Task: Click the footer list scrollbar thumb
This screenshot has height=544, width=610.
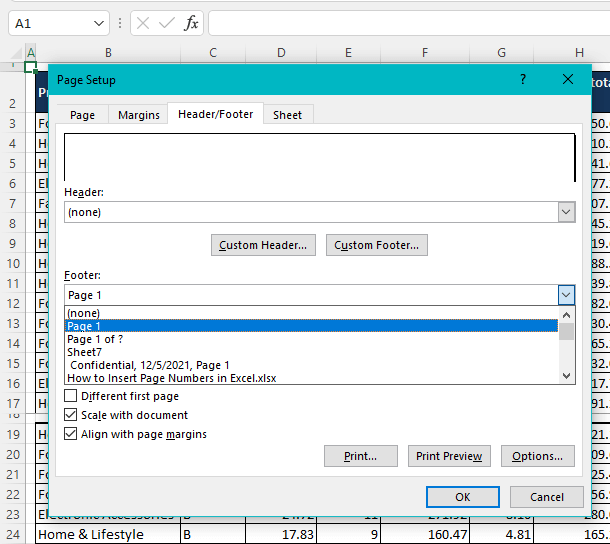Action: (566, 331)
